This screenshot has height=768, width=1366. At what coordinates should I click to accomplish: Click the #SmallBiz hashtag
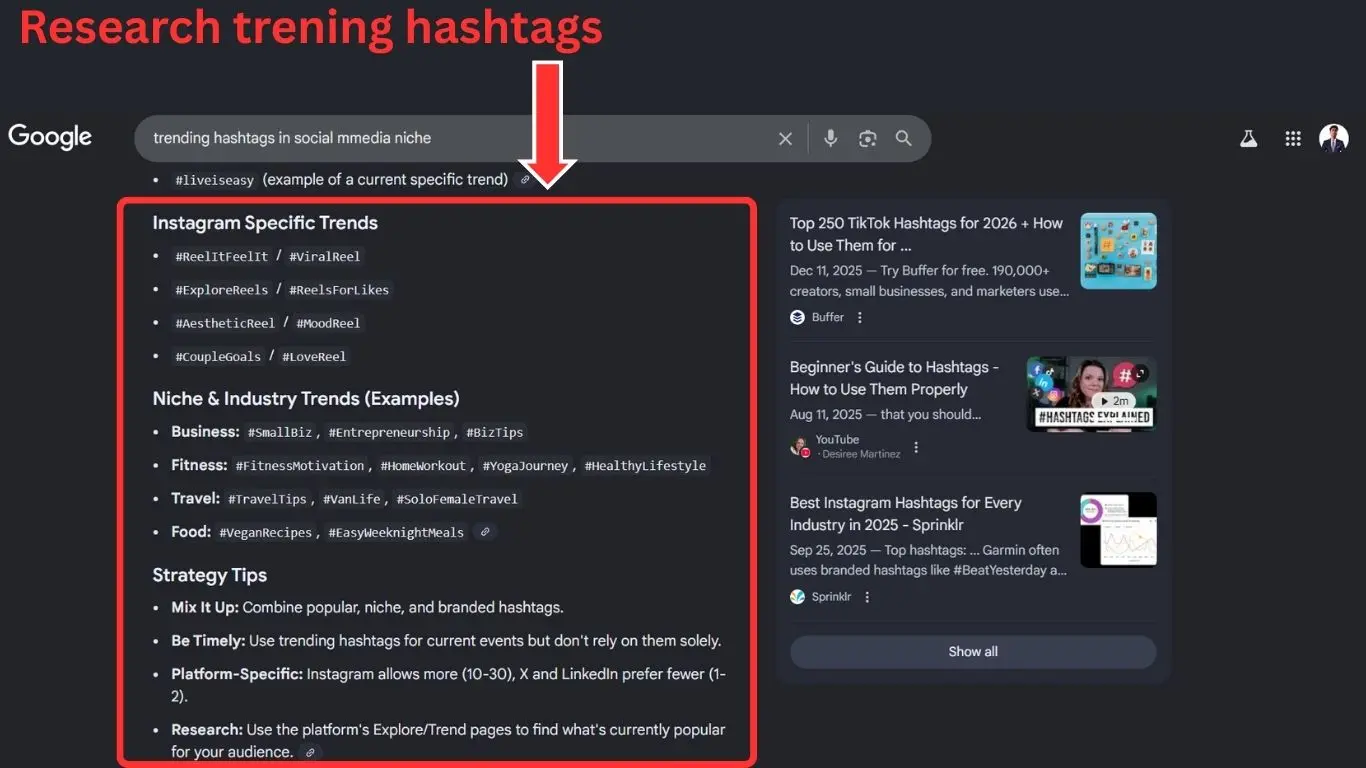(x=281, y=433)
